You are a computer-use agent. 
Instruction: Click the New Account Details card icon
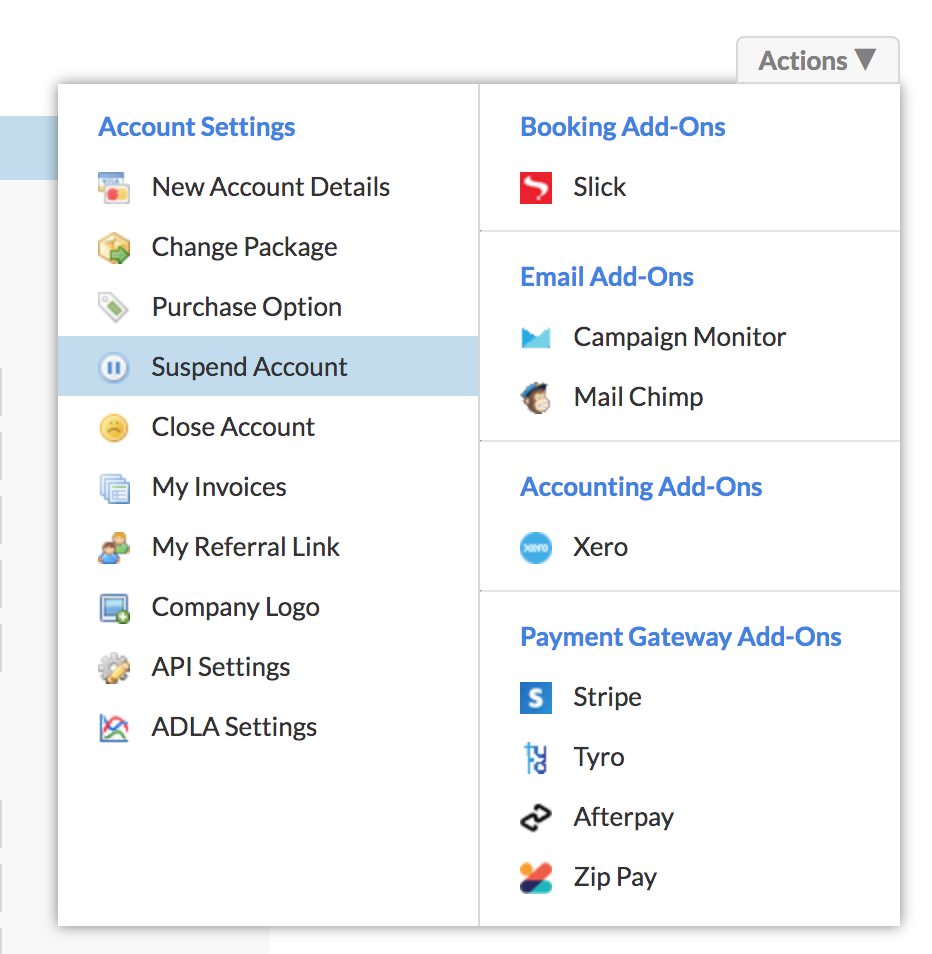pyautogui.click(x=114, y=187)
